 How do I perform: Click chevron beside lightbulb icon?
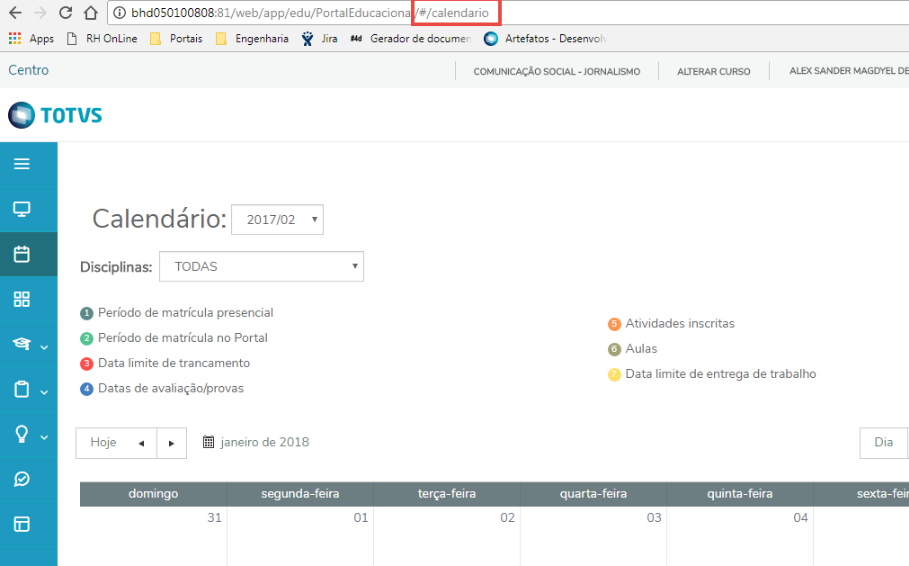pyautogui.click(x=44, y=438)
